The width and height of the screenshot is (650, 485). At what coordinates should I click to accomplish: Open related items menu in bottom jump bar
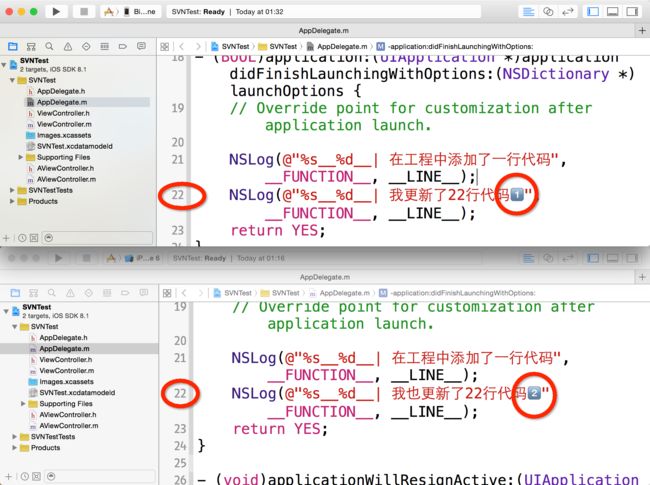167,293
